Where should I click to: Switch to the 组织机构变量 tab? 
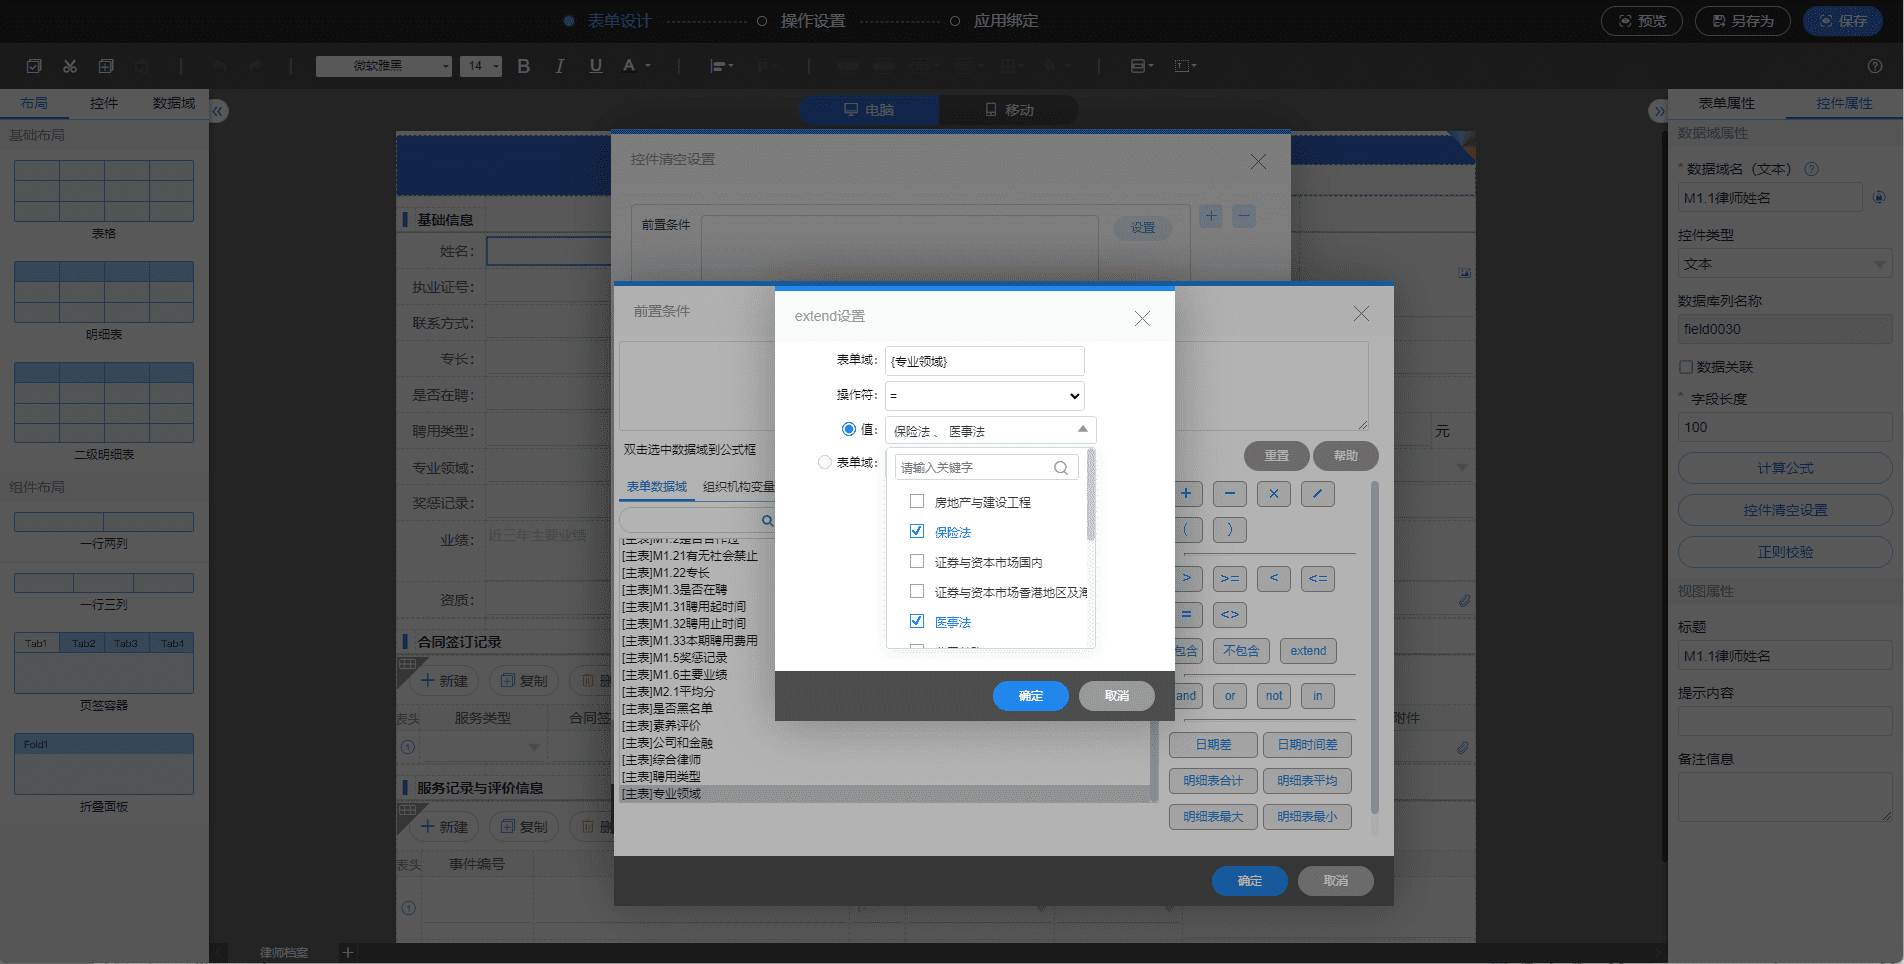coord(739,487)
